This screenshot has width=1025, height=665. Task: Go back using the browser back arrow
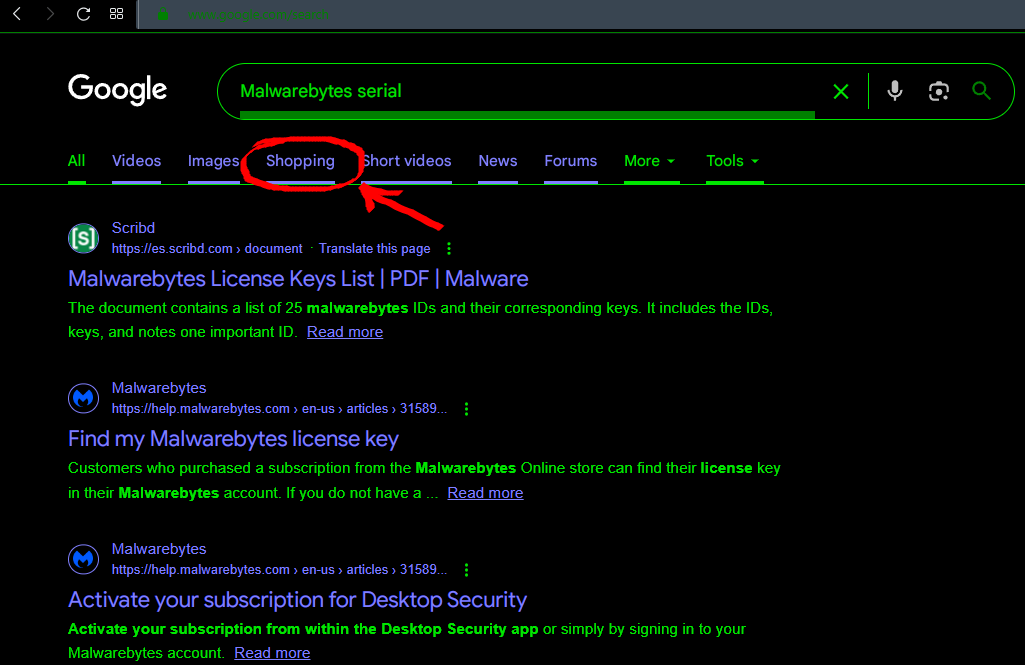(18, 14)
